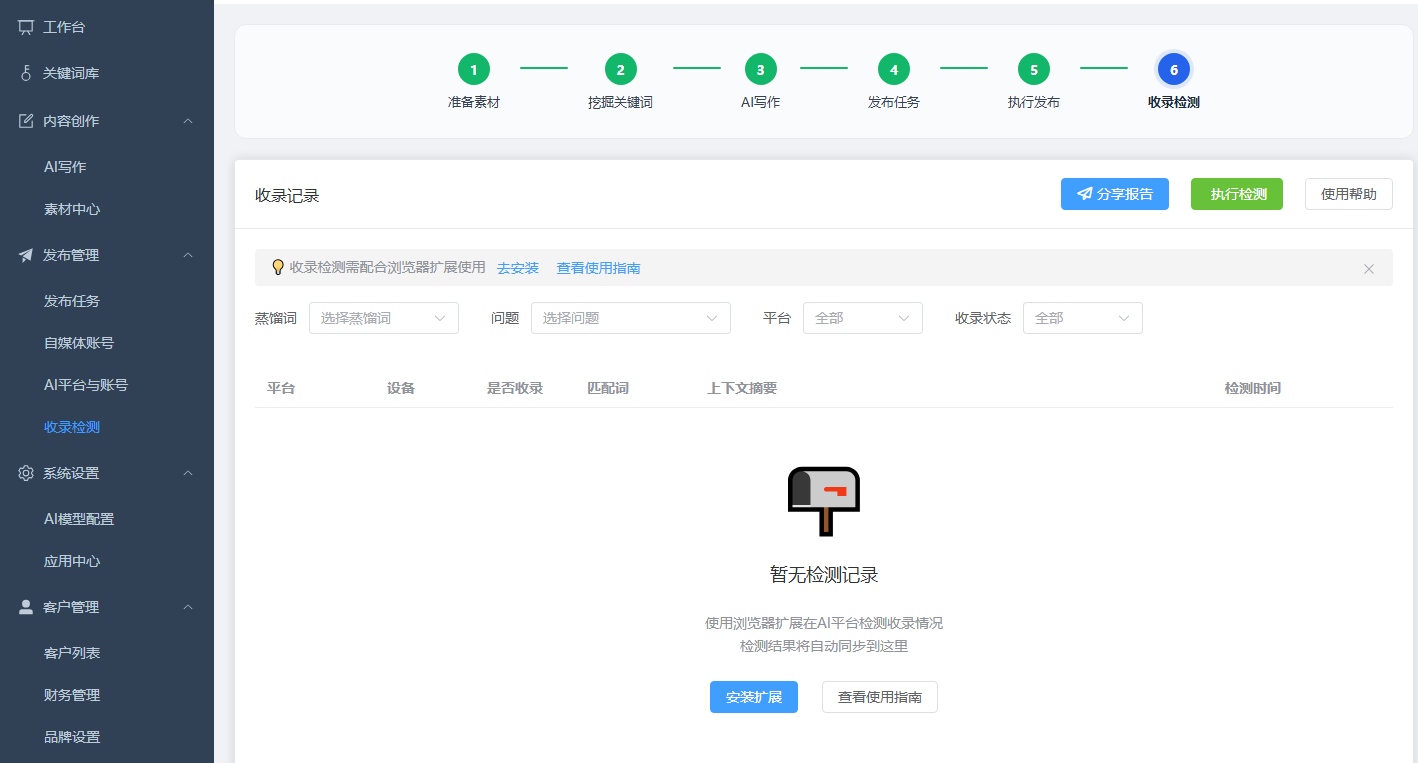The width and height of the screenshot is (1418, 763).
Task: Click the 客户管理 person icon
Action: pos(25,606)
